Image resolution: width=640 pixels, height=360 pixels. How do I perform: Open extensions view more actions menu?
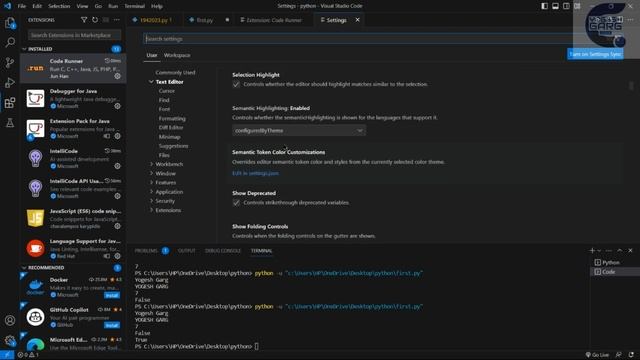(117, 20)
